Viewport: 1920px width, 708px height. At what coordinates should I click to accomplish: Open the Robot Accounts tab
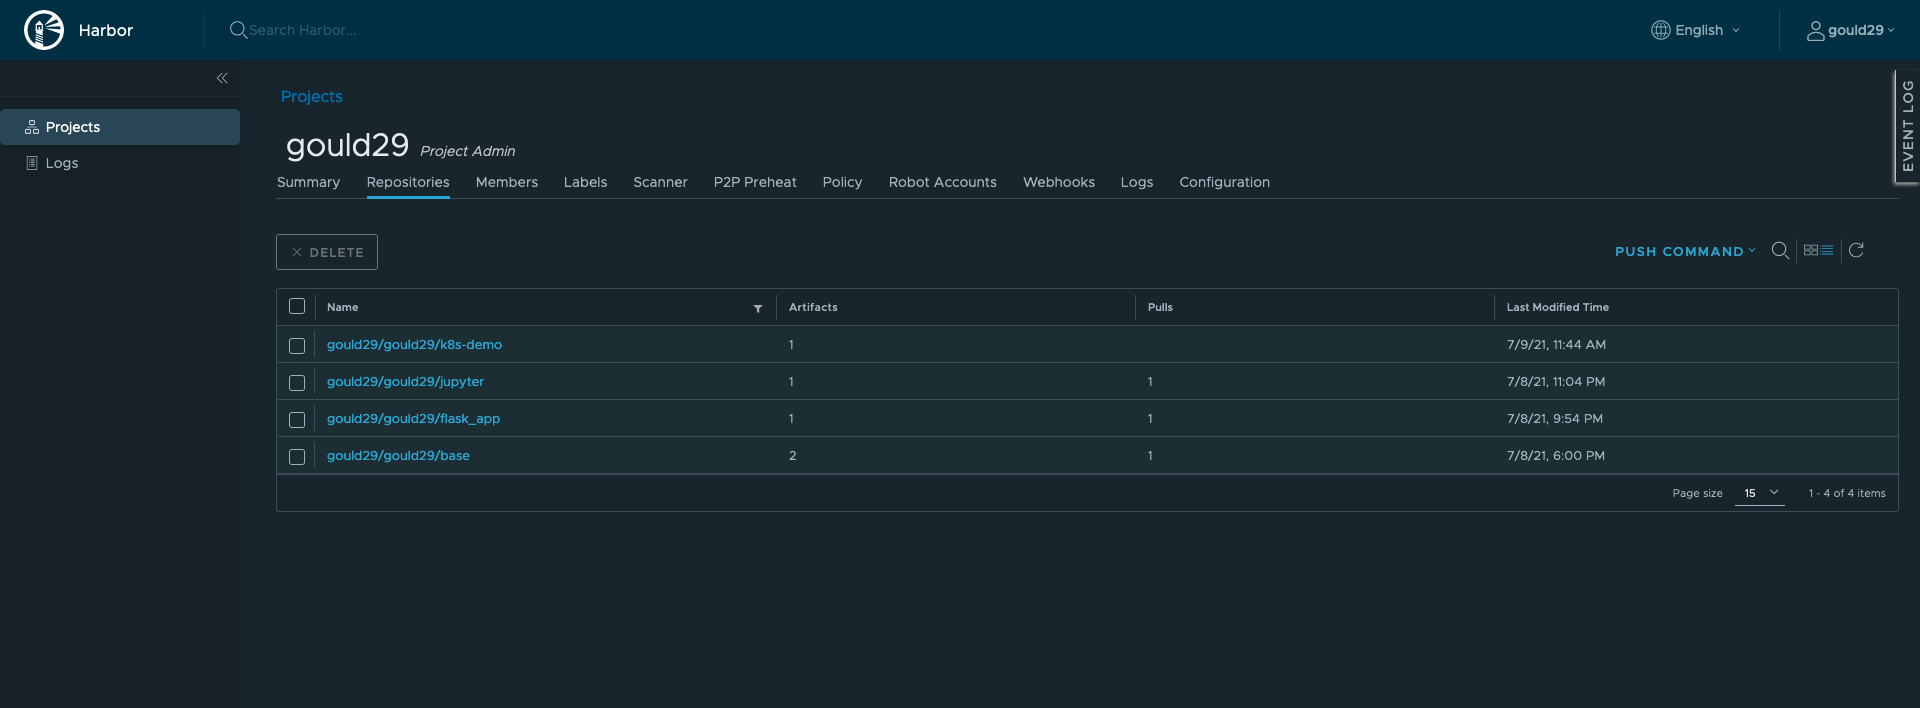pos(942,182)
